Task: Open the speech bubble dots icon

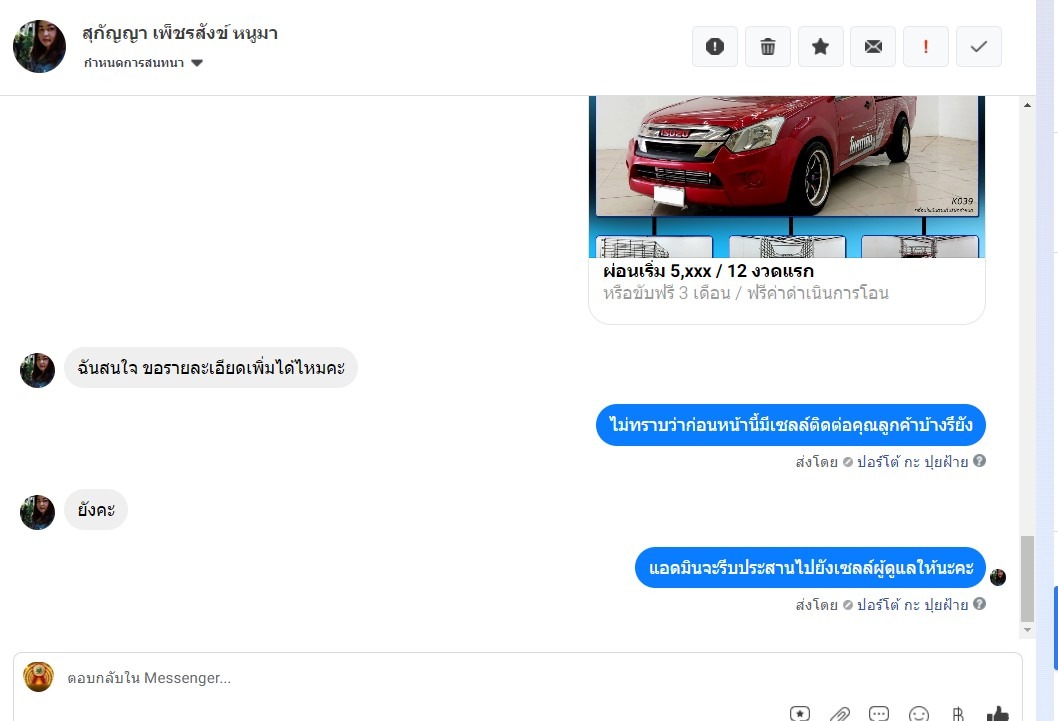Action: coord(879,714)
